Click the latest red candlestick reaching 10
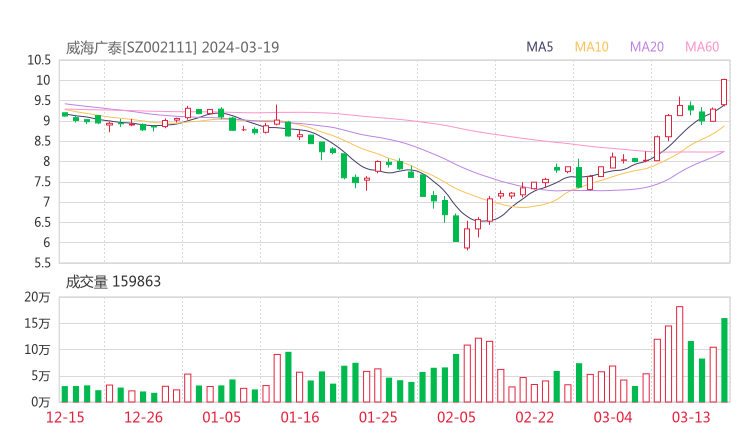This screenshot has width=740, height=440. click(x=724, y=92)
